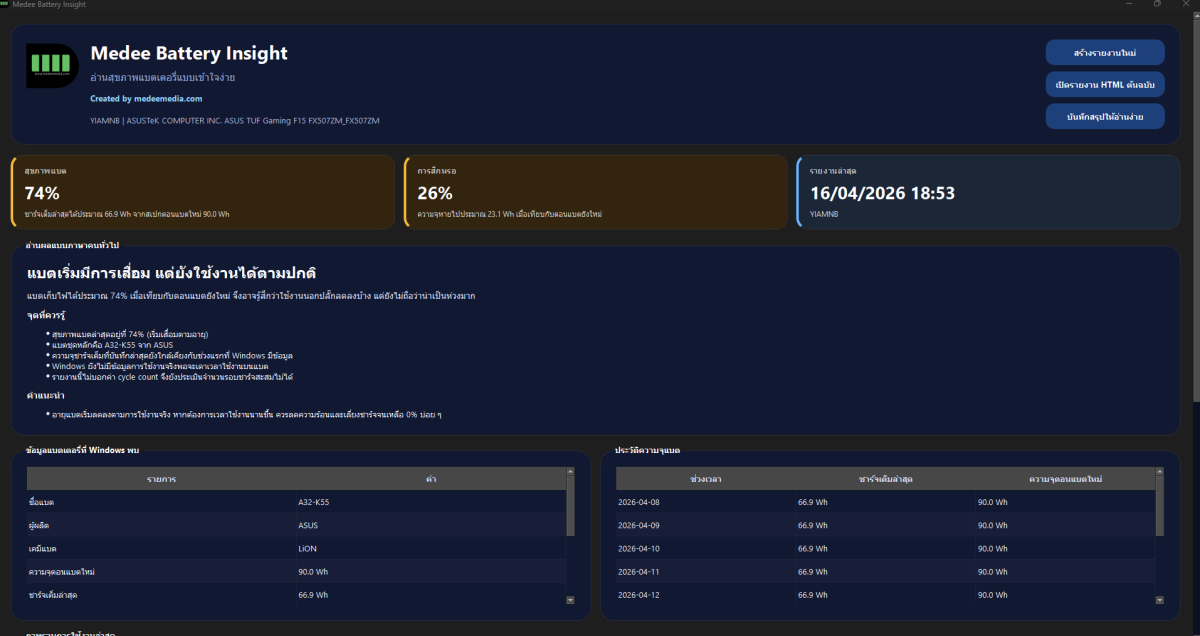Click scroll-down arrow in battery info table

click(x=570, y=600)
